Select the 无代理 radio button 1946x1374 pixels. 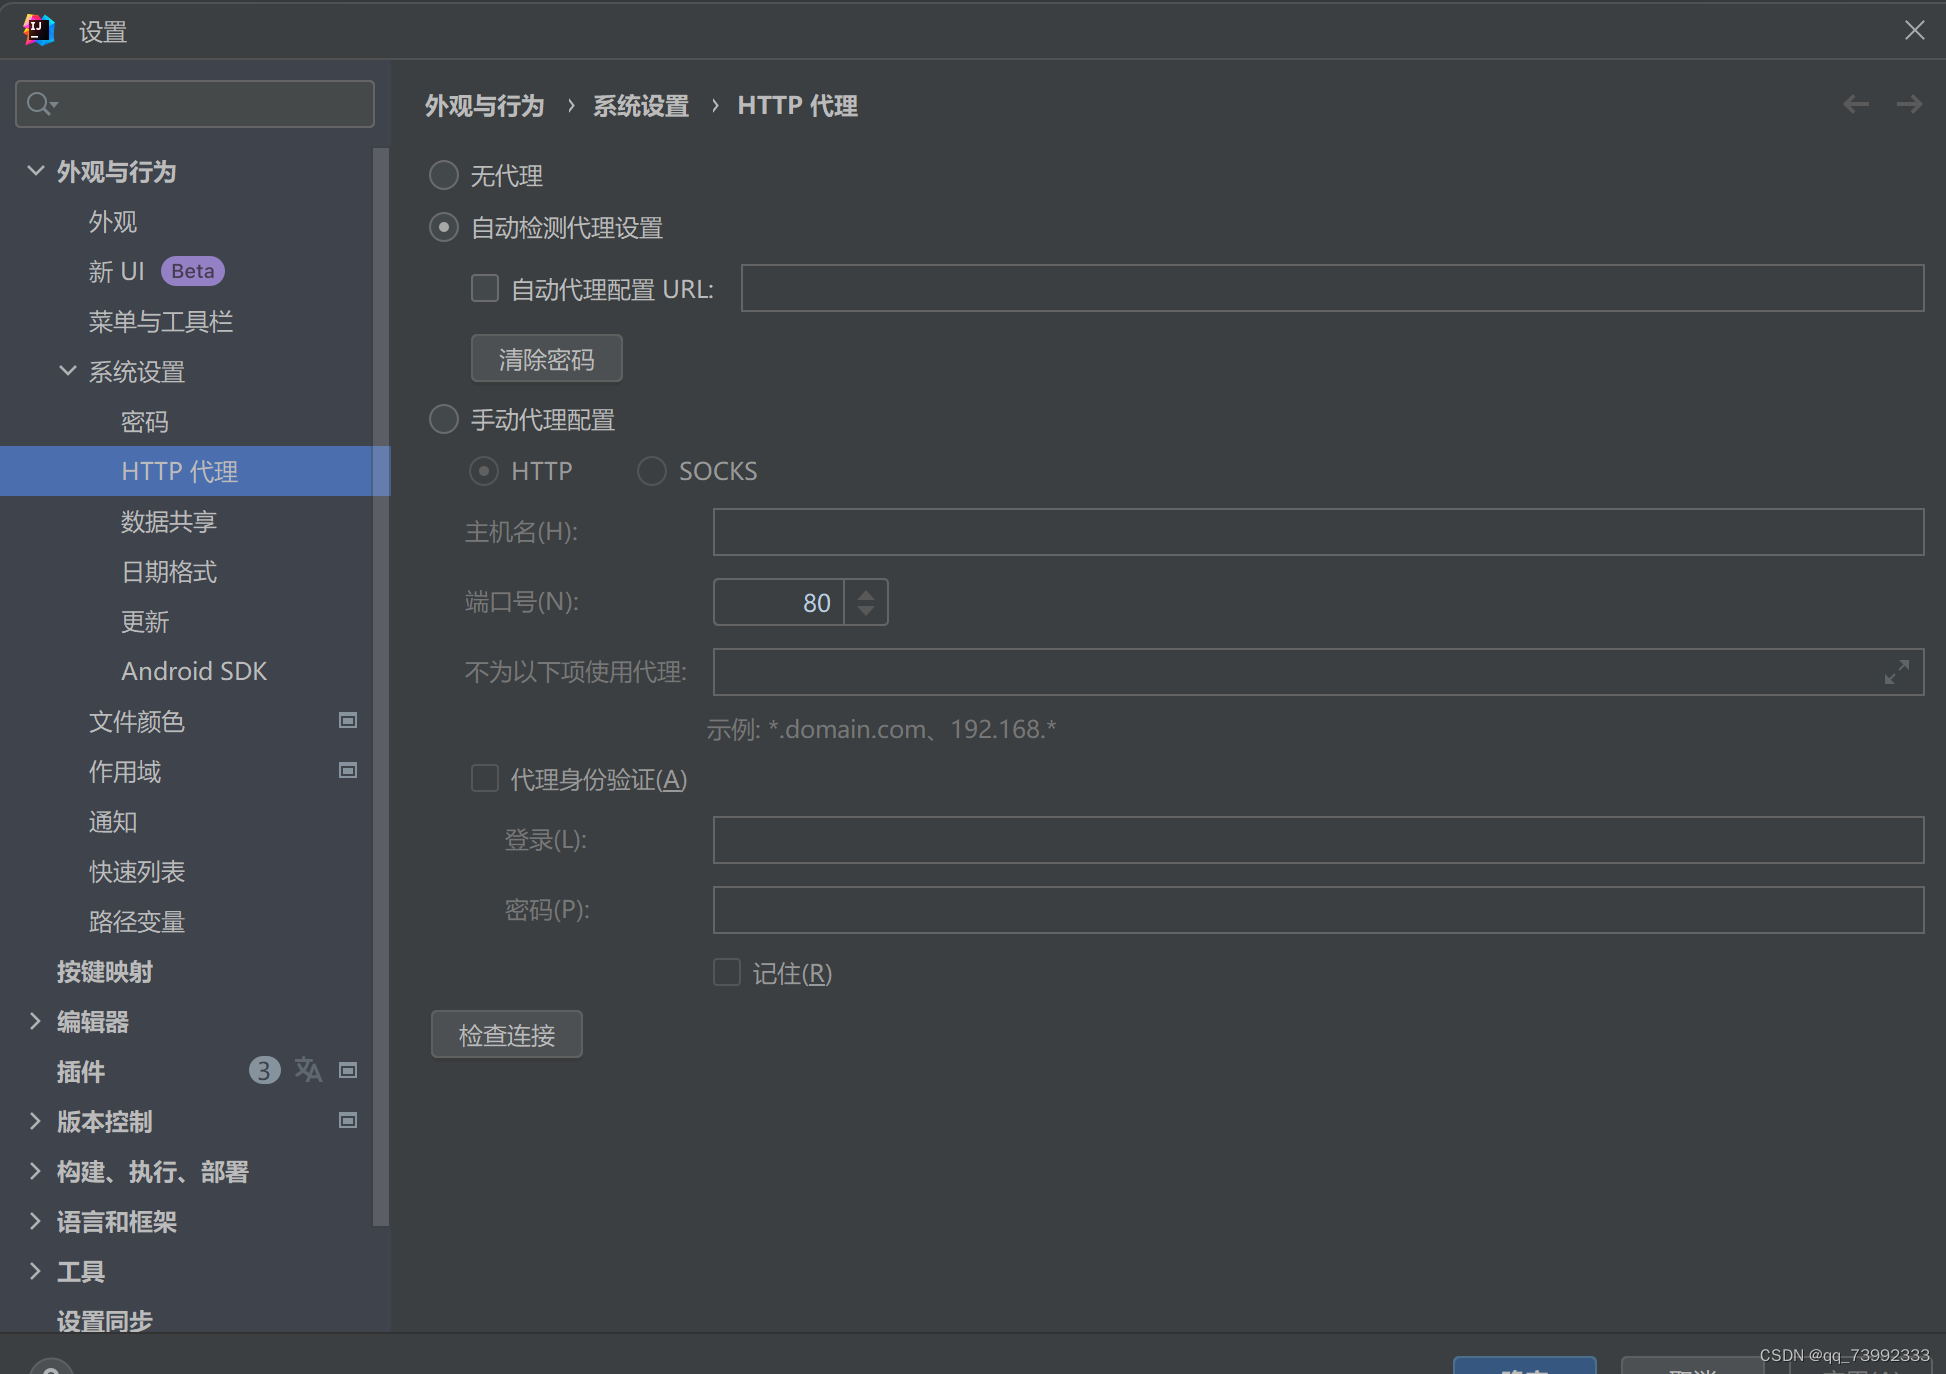(444, 176)
